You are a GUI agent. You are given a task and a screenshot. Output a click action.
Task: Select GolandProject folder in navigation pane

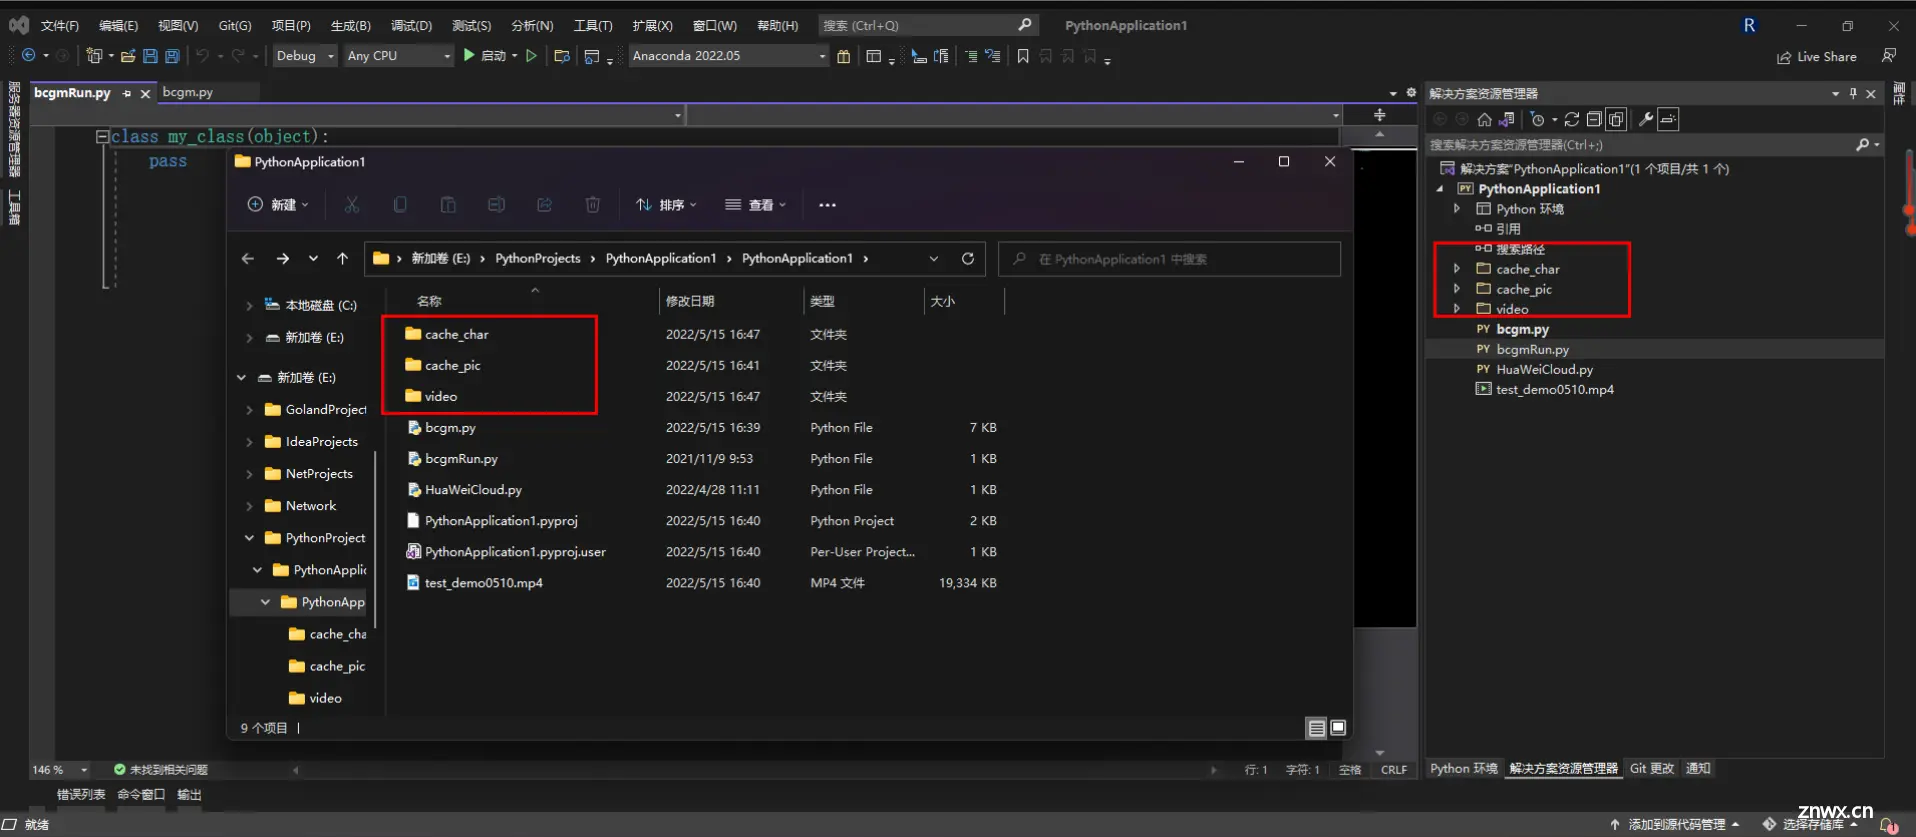[x=325, y=410]
